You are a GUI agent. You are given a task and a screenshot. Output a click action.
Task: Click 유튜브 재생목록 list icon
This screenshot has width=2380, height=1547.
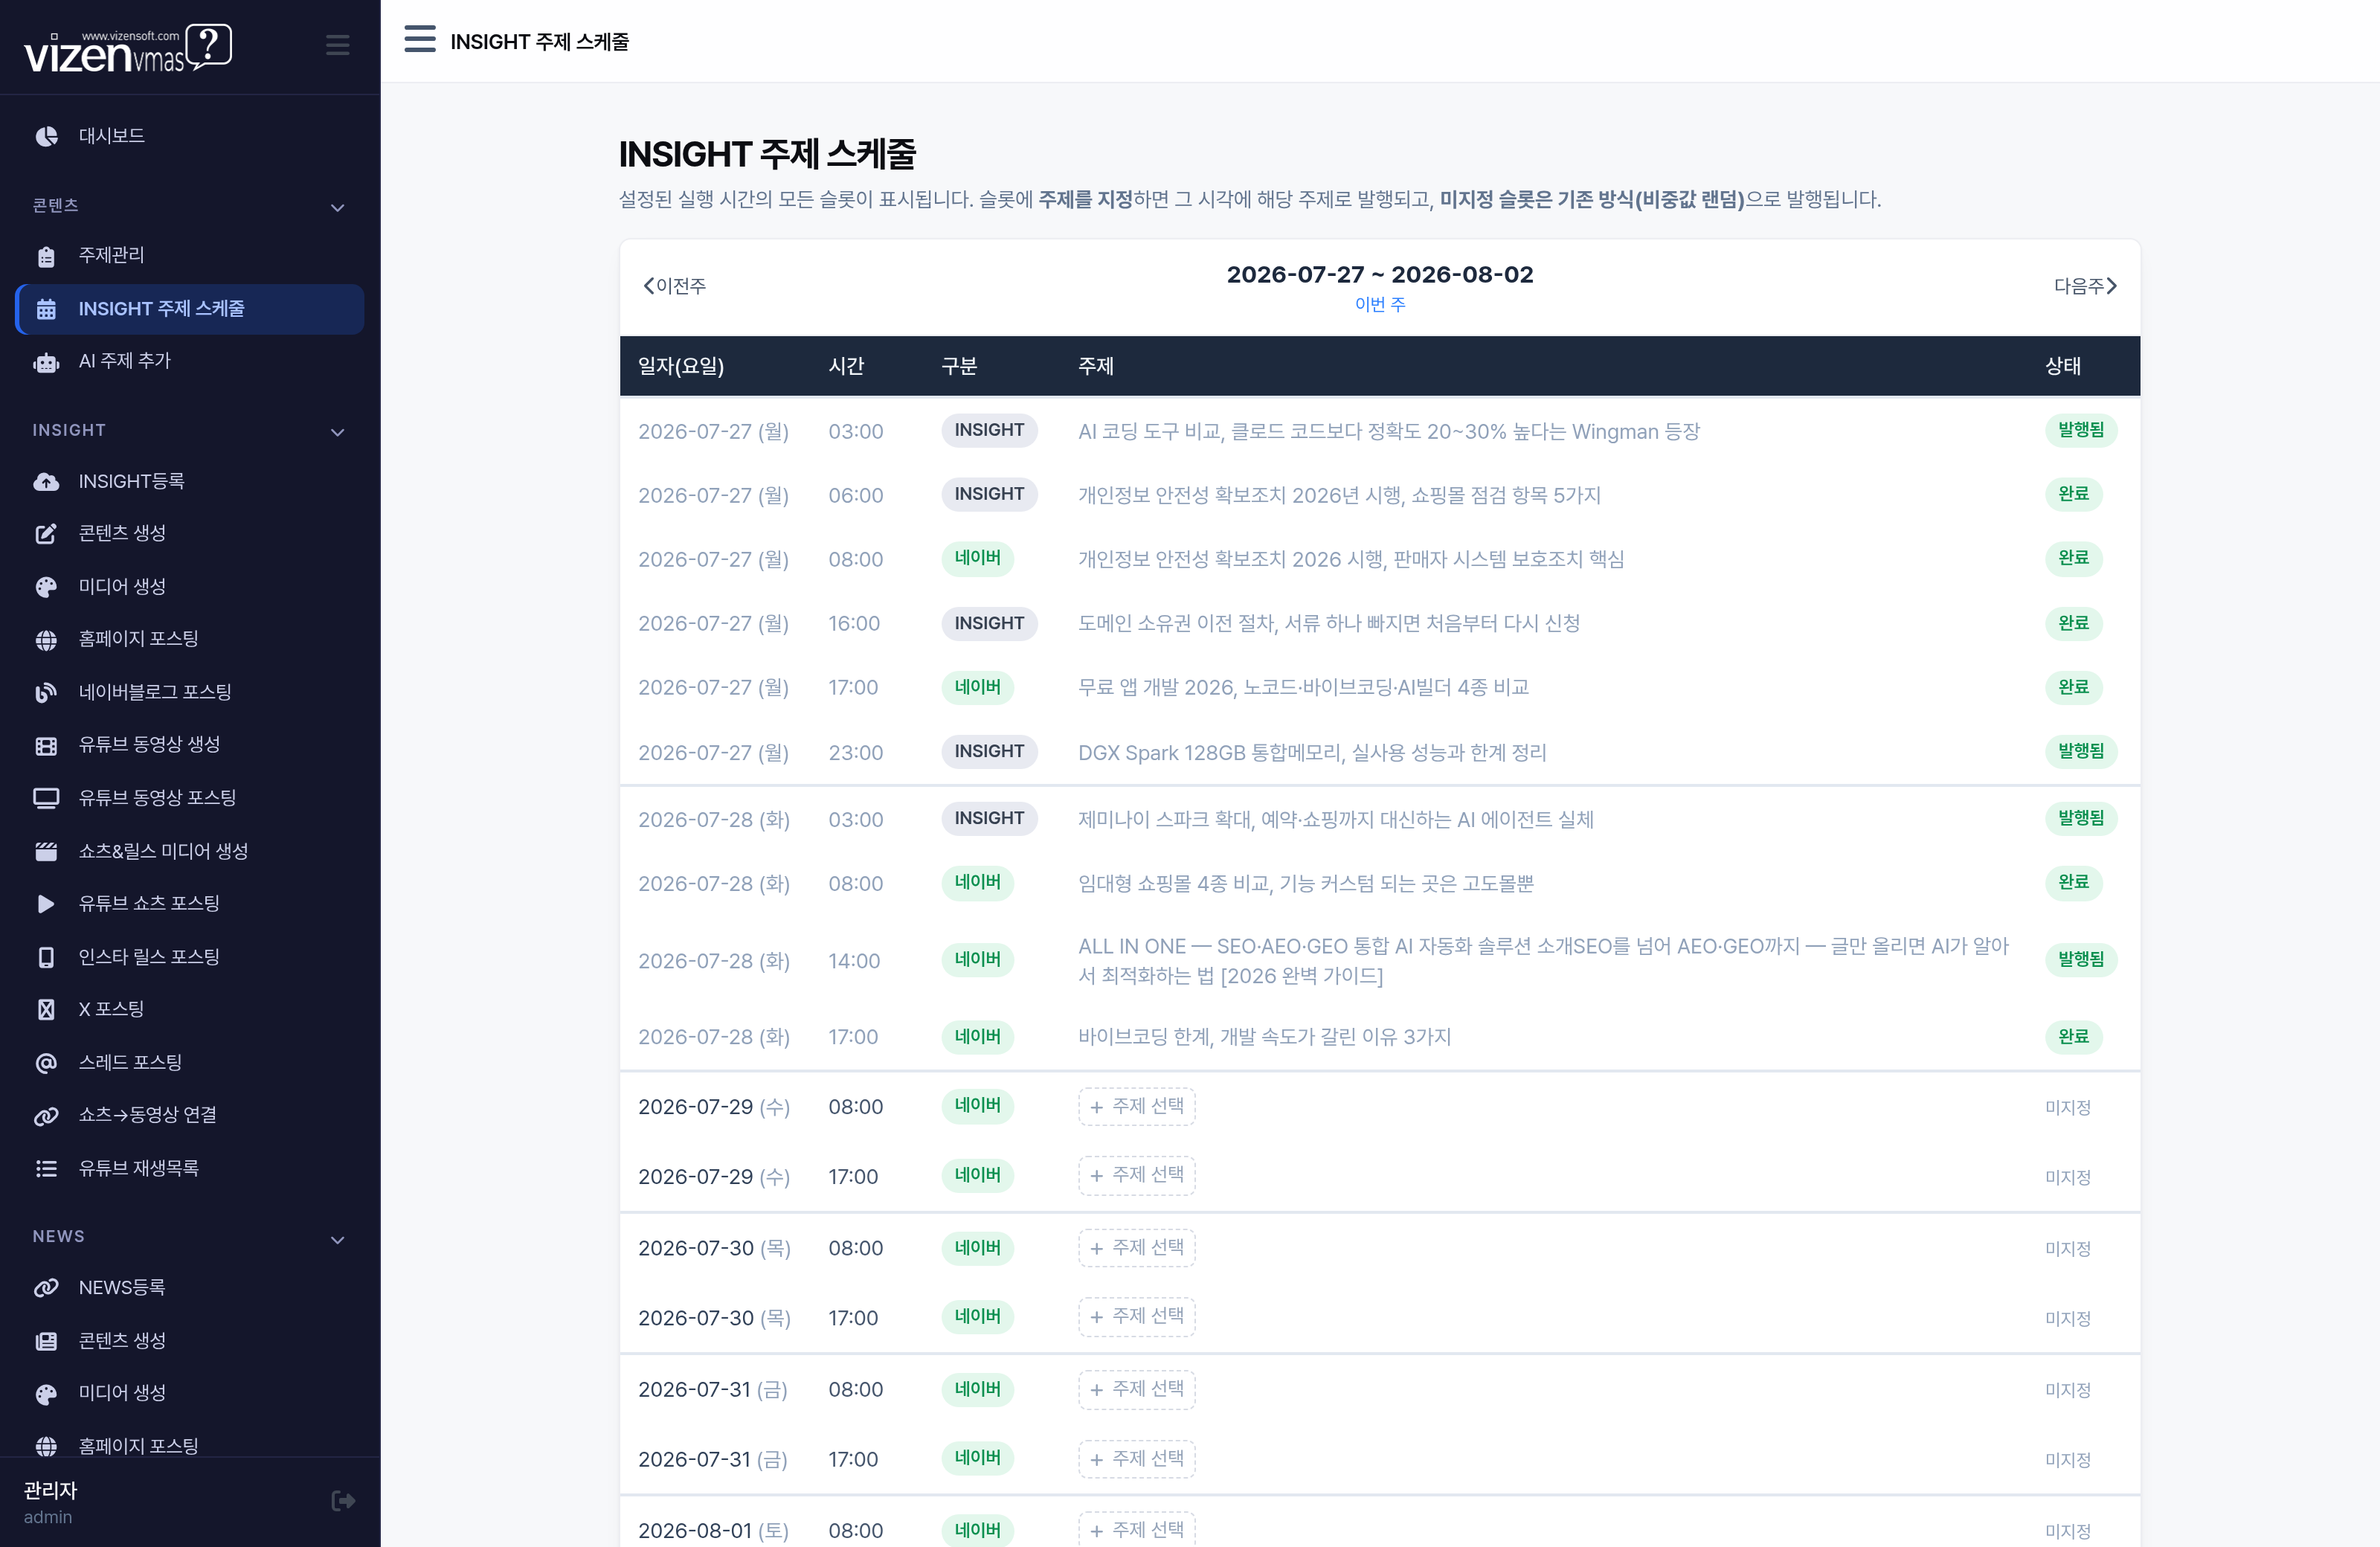(x=46, y=1169)
